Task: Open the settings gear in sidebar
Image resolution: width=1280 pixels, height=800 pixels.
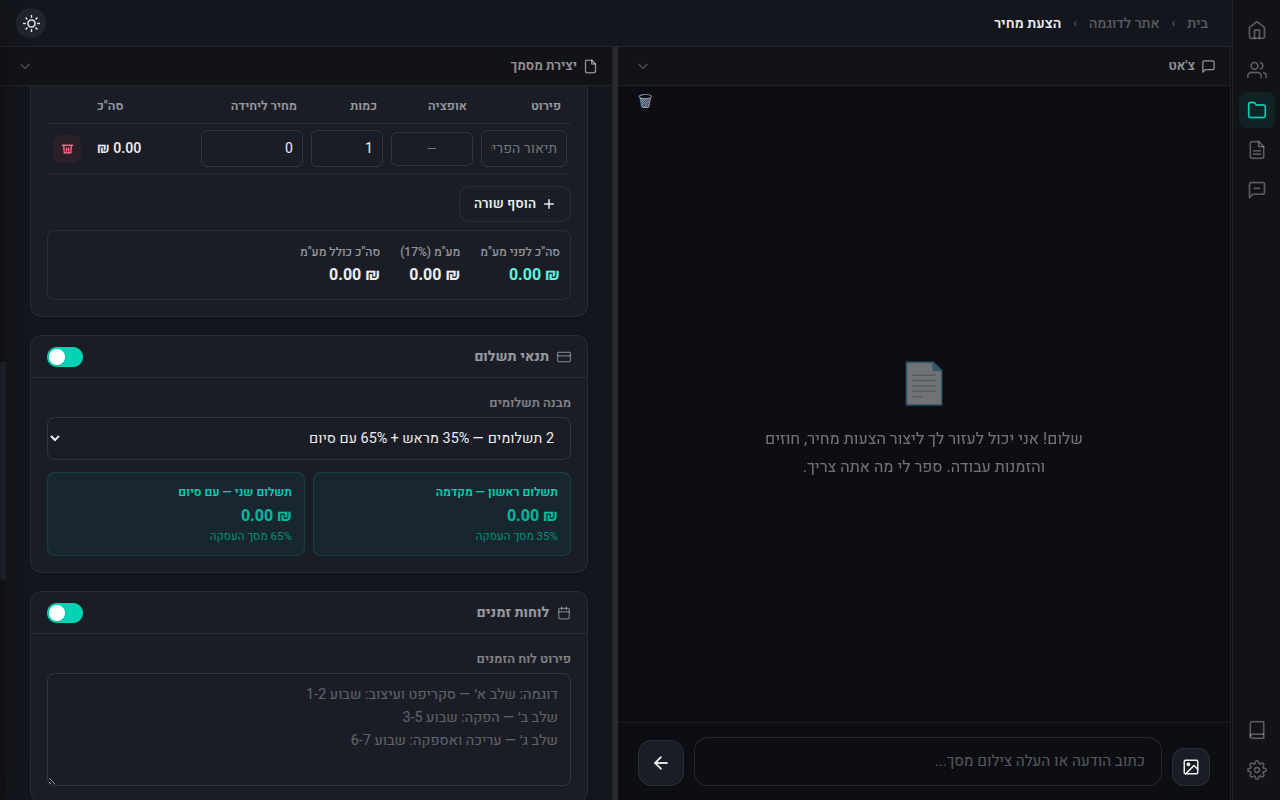Action: point(1257,770)
